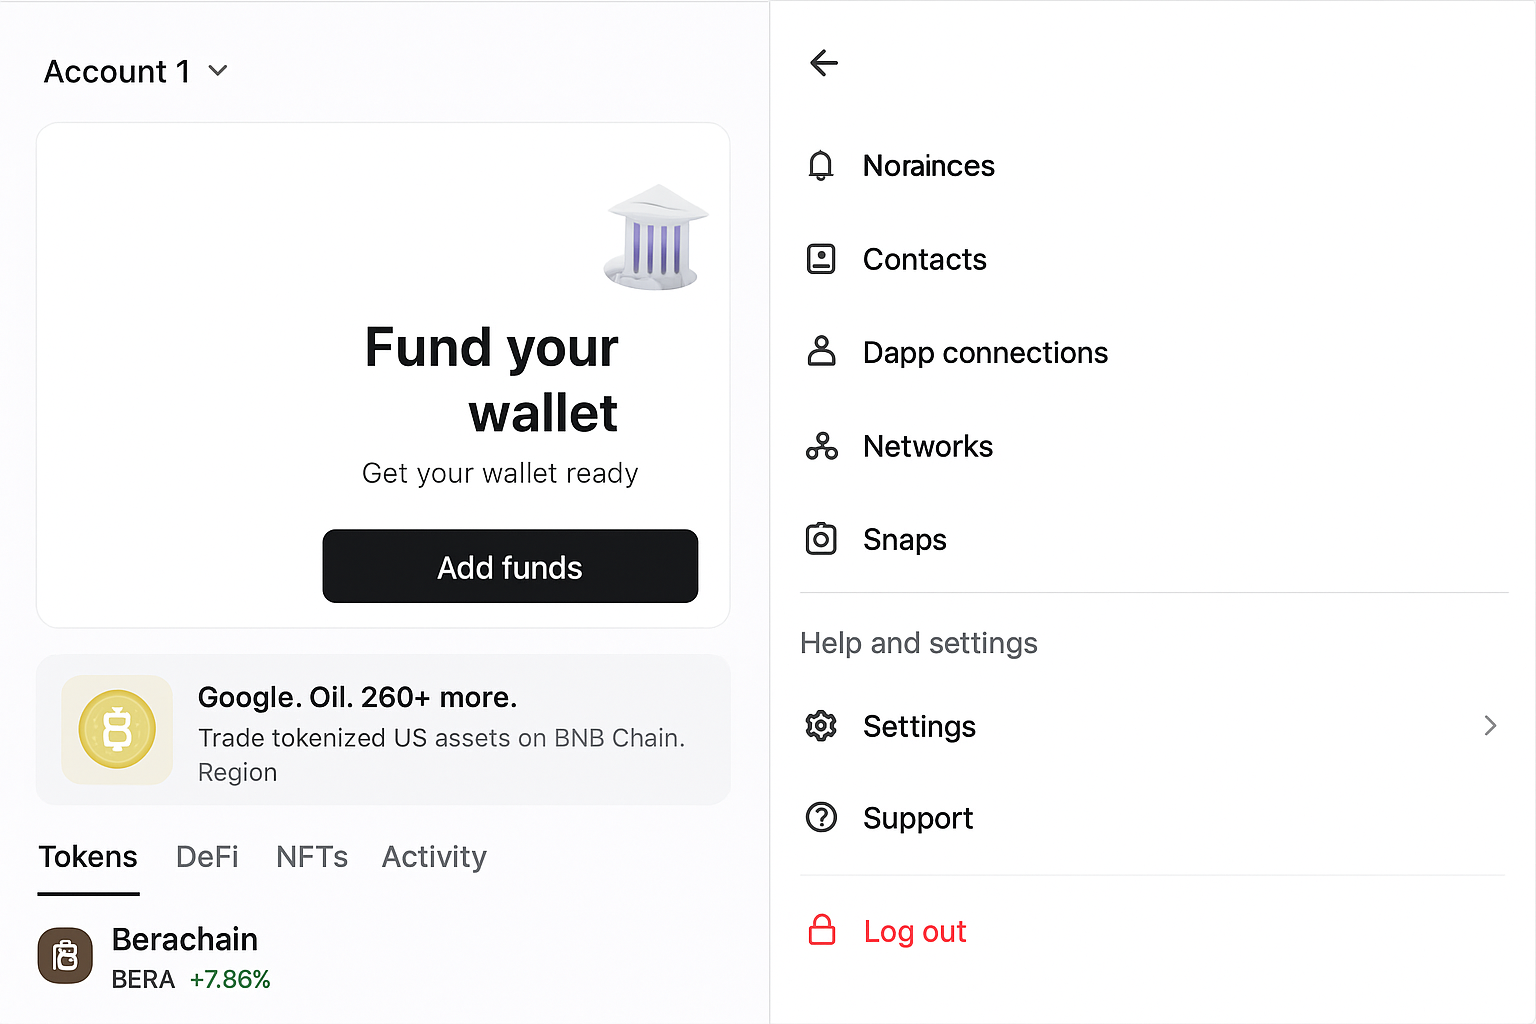This screenshot has width=1536, height=1024.
Task: Switch to the Activity tab
Action: click(434, 857)
